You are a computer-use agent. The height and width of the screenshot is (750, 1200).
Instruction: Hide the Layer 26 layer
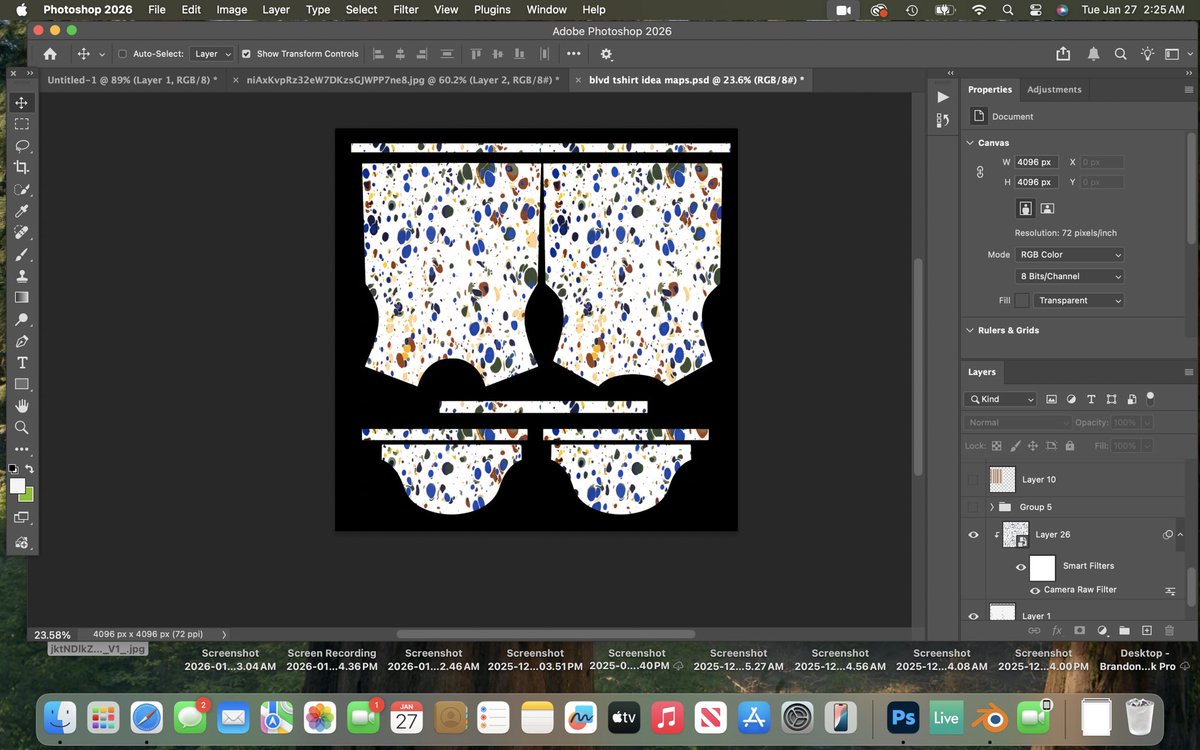[x=973, y=534]
